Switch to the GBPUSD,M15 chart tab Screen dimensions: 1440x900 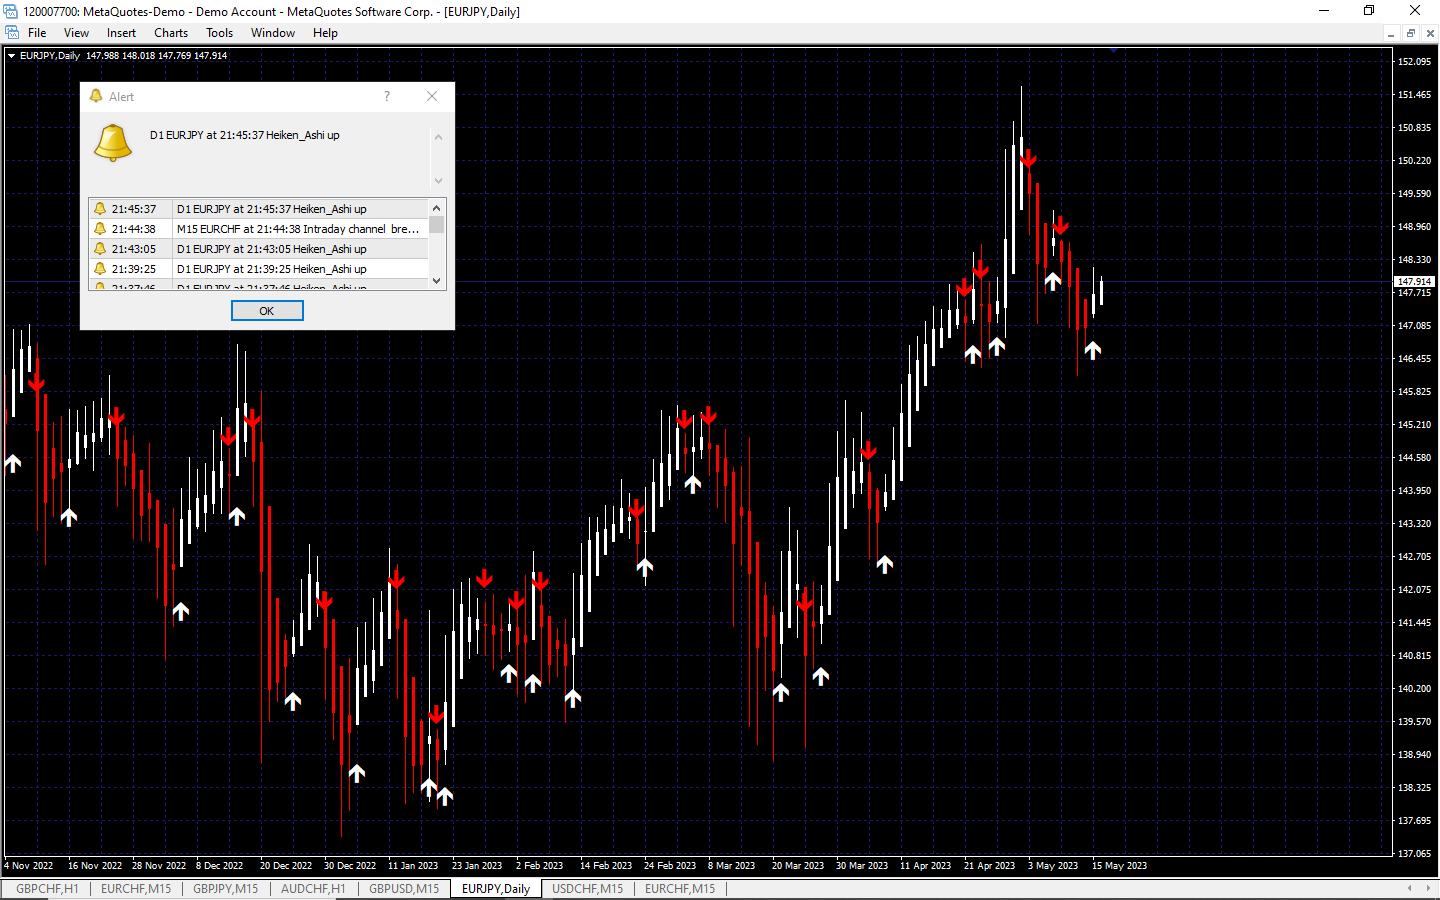[x=404, y=889]
